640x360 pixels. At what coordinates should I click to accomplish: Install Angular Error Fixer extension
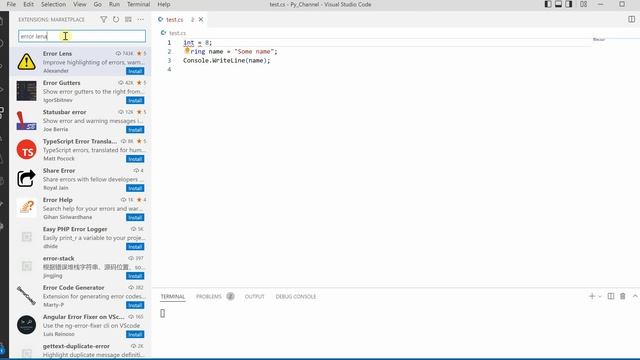click(x=135, y=335)
